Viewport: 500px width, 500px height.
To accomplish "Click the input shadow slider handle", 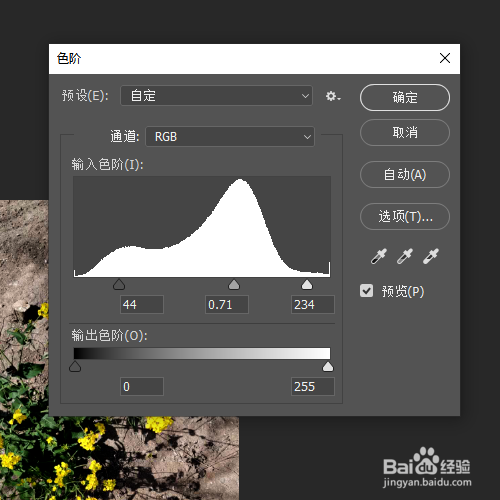I will point(119,285).
